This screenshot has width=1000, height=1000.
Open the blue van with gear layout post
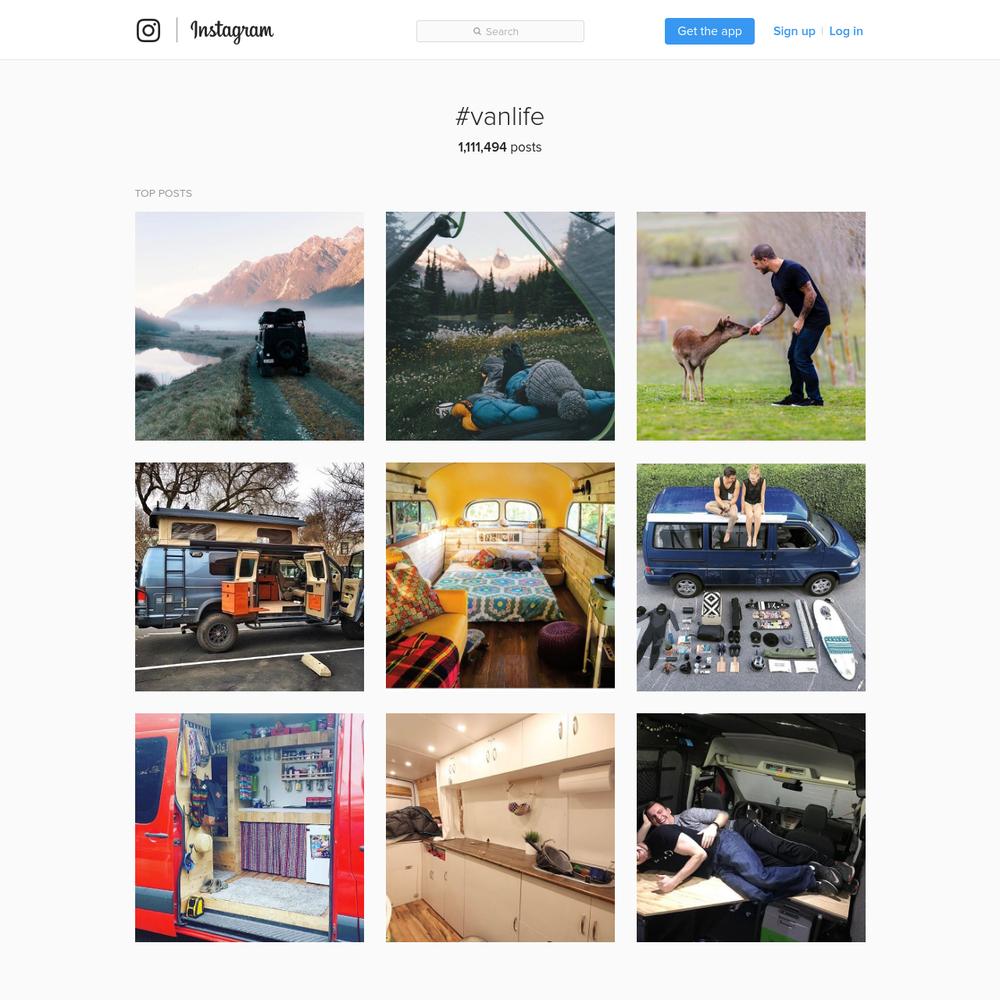(x=751, y=577)
